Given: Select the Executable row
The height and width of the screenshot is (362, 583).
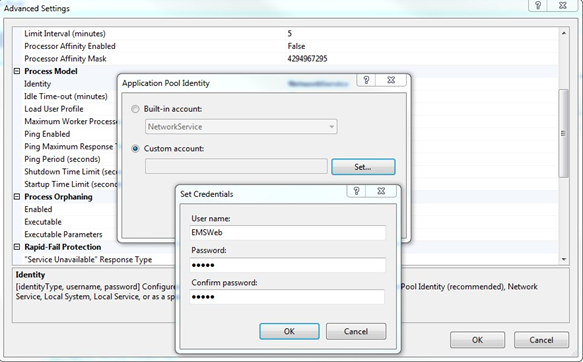Looking at the screenshot, I should click(71, 222).
